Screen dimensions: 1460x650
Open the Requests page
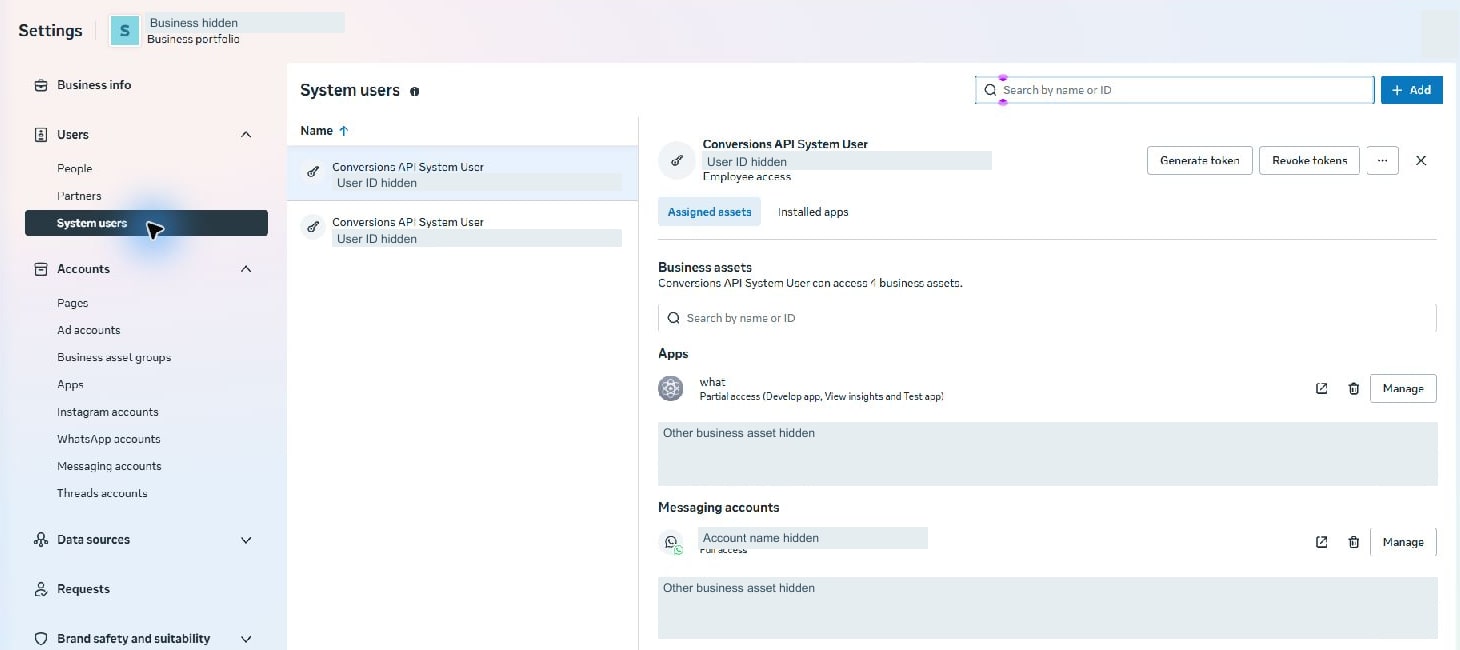[83, 589]
